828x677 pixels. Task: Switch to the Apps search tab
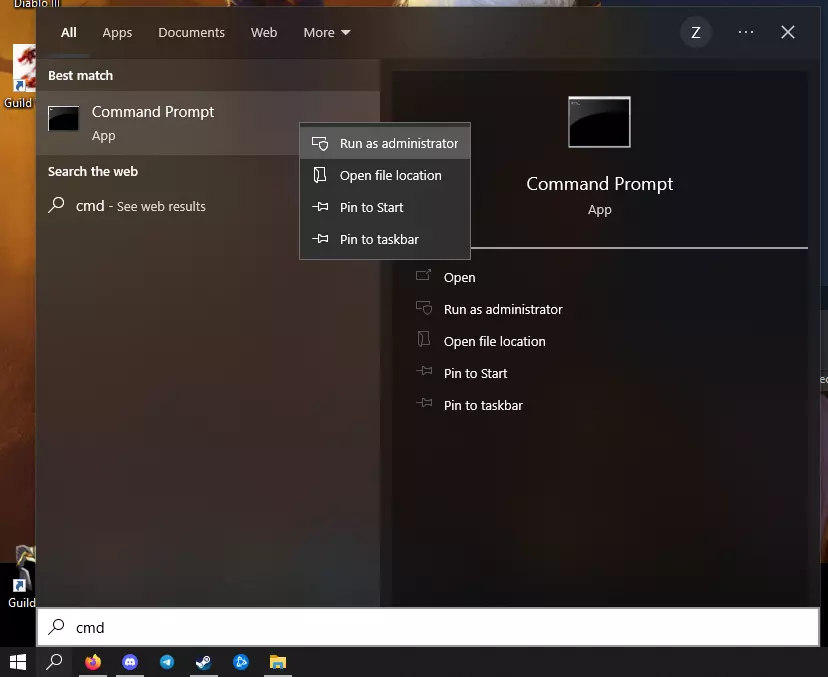[117, 32]
